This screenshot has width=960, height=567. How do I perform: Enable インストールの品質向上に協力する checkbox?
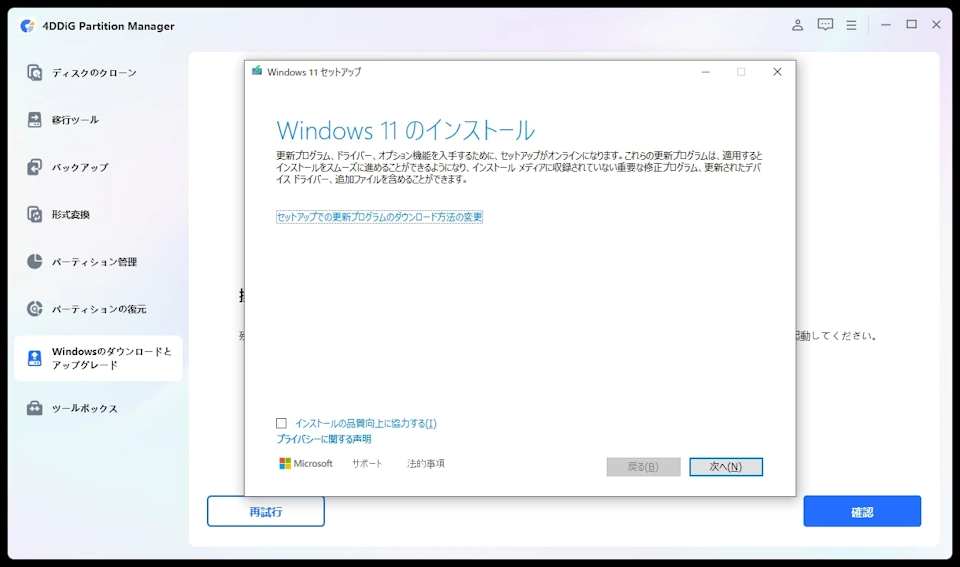(281, 423)
